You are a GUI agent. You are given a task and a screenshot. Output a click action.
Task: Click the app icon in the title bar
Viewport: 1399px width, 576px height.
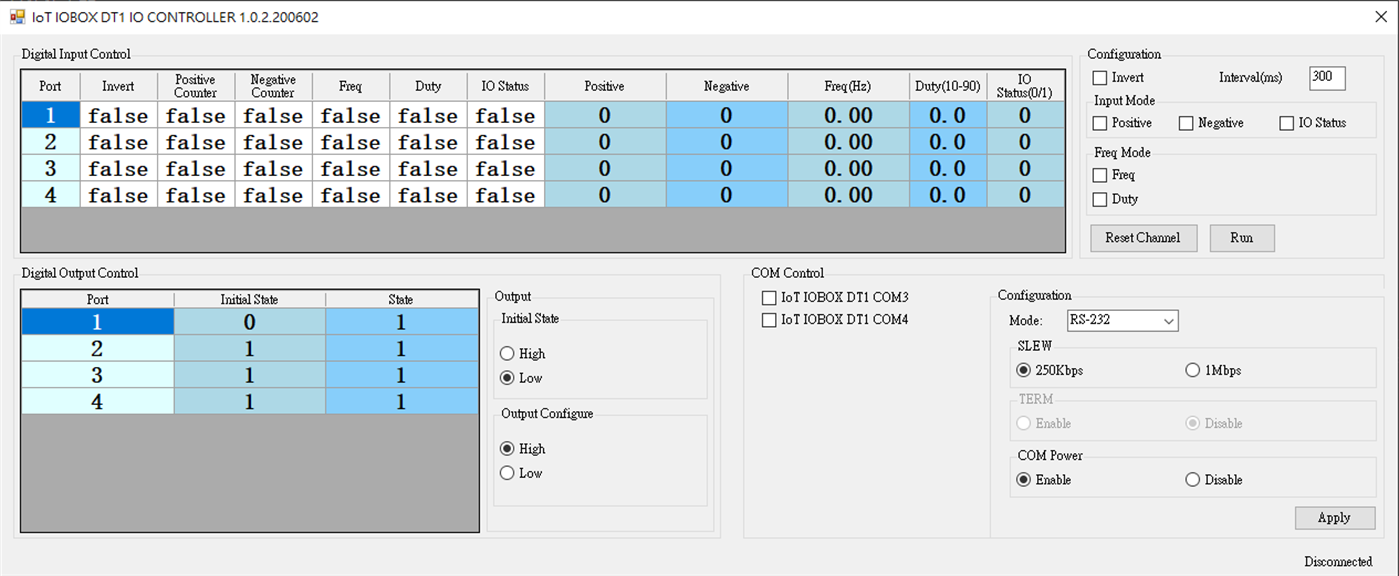click(x=17, y=17)
